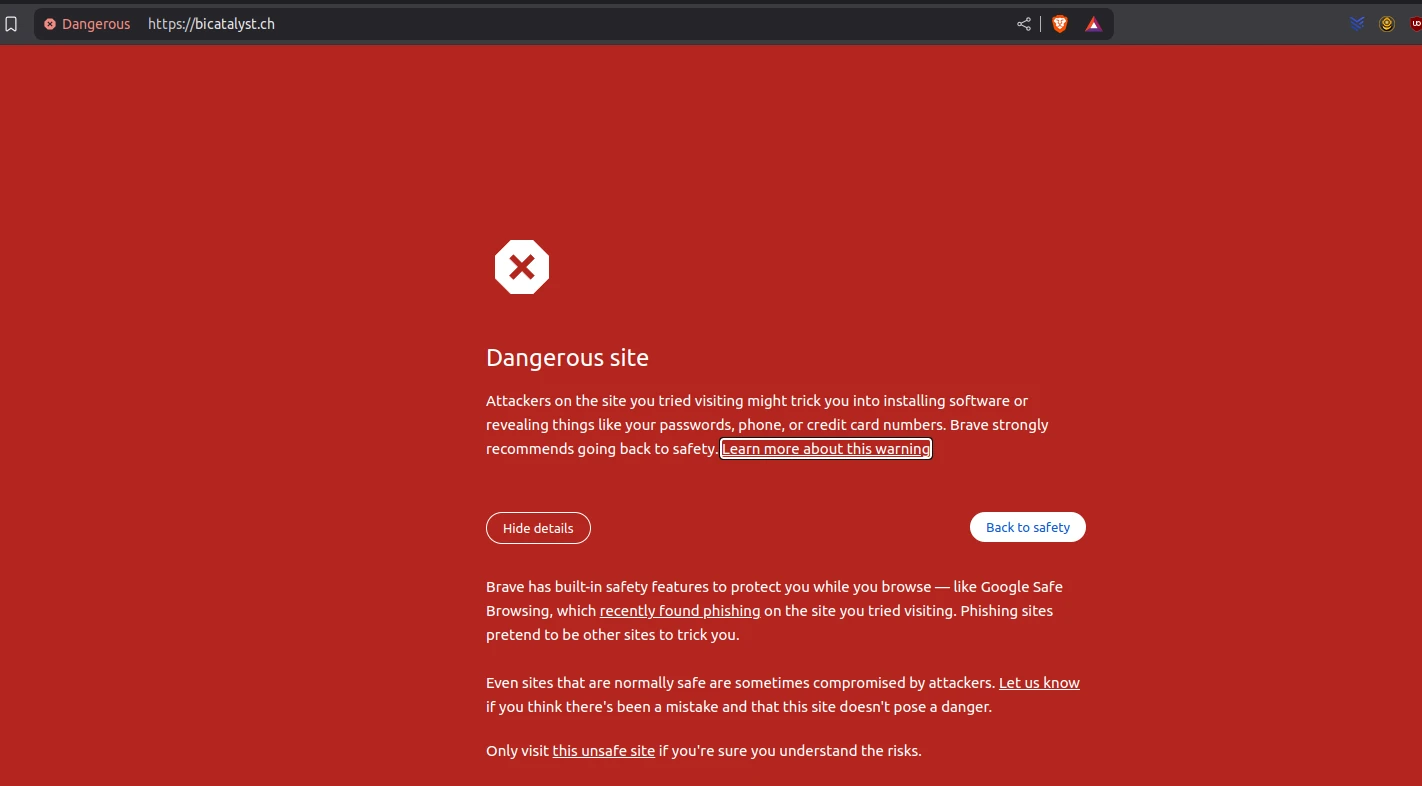Click the share icon in the address bar
The width and height of the screenshot is (1422, 786).
point(1024,24)
